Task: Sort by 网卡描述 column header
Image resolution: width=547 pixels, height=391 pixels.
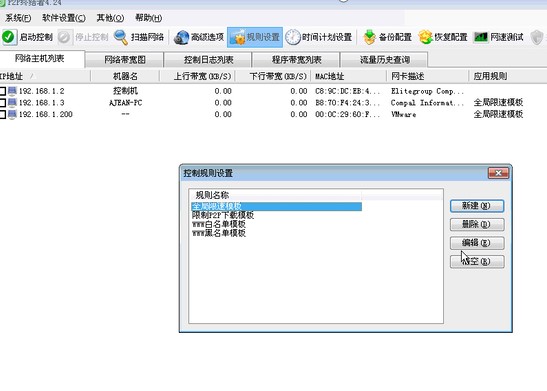Action: [427, 76]
